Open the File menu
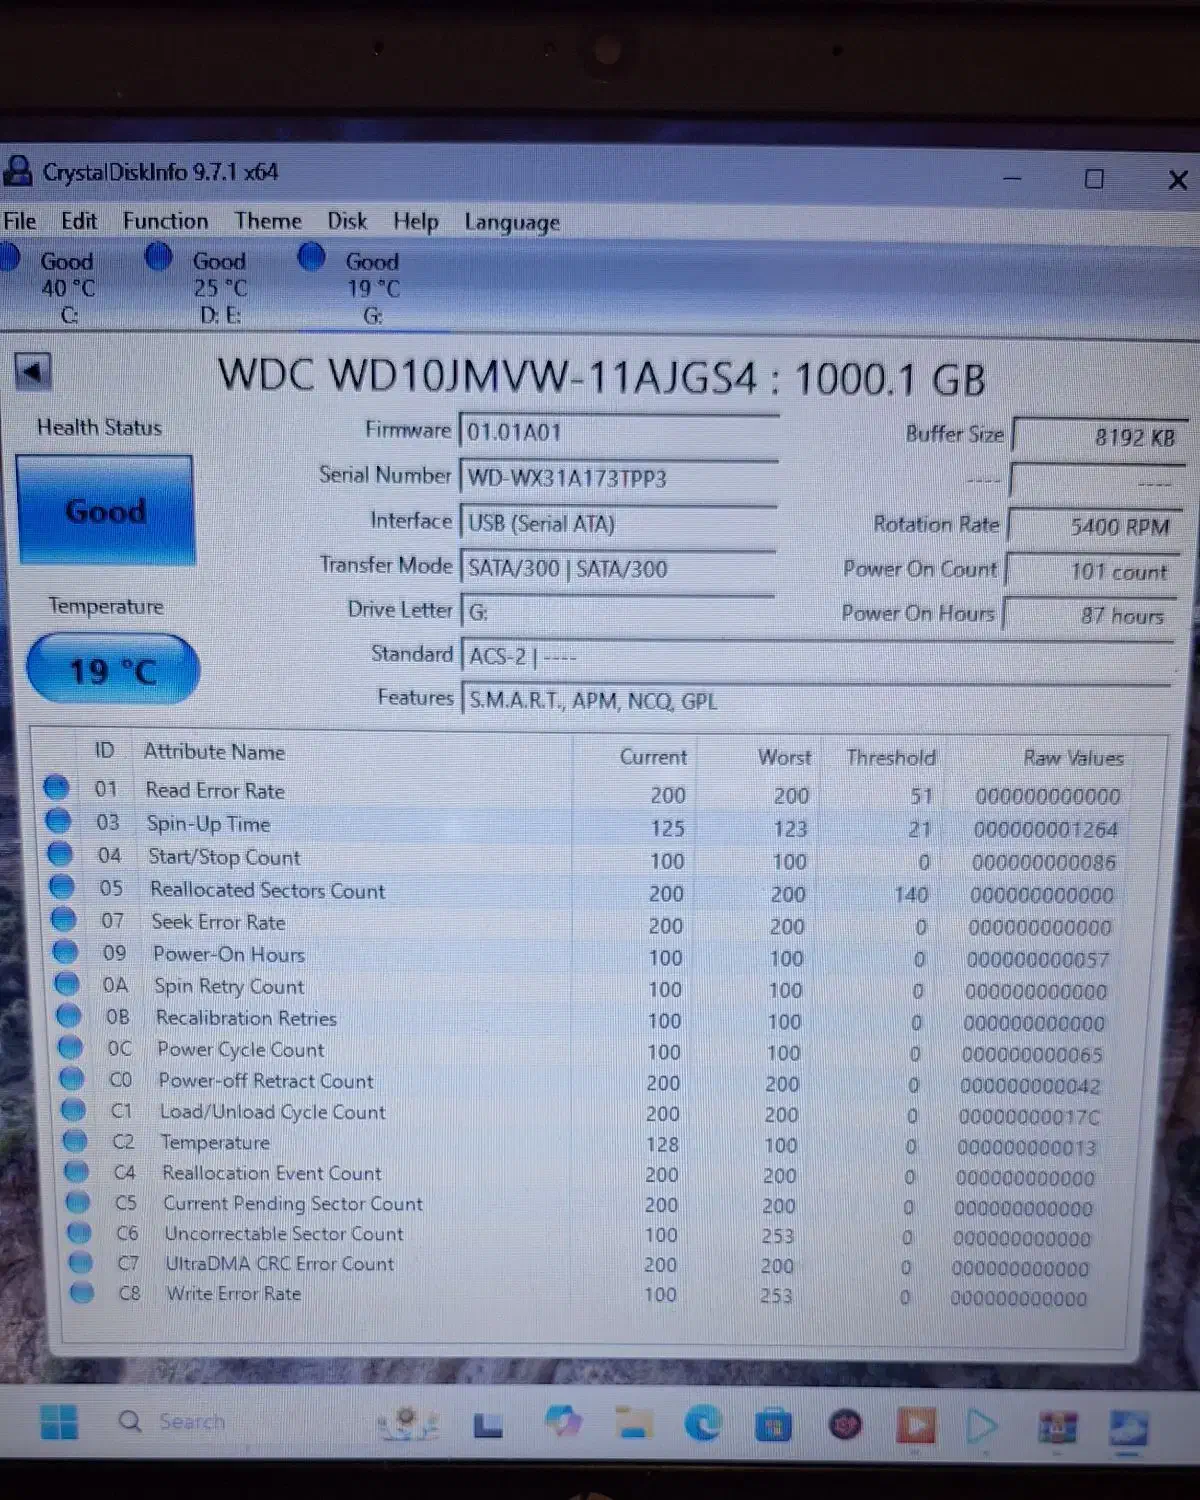 pyautogui.click(x=19, y=221)
